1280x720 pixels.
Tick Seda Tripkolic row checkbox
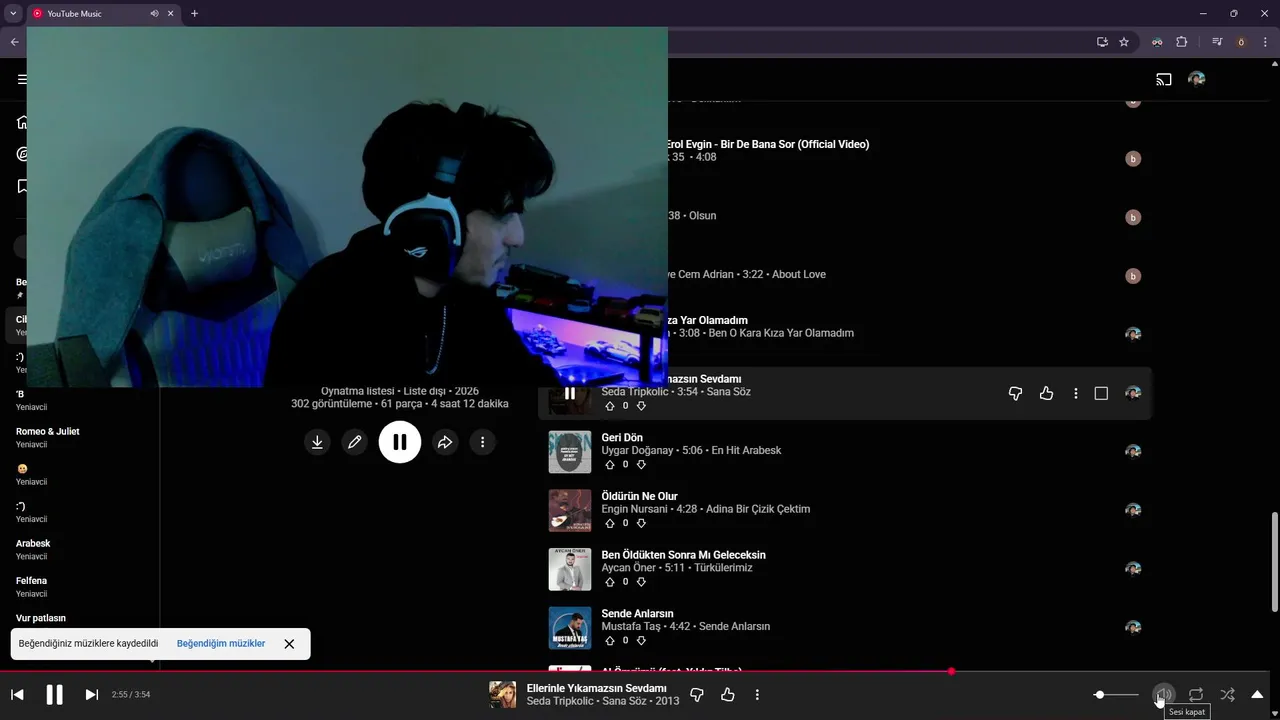pos(1101,394)
